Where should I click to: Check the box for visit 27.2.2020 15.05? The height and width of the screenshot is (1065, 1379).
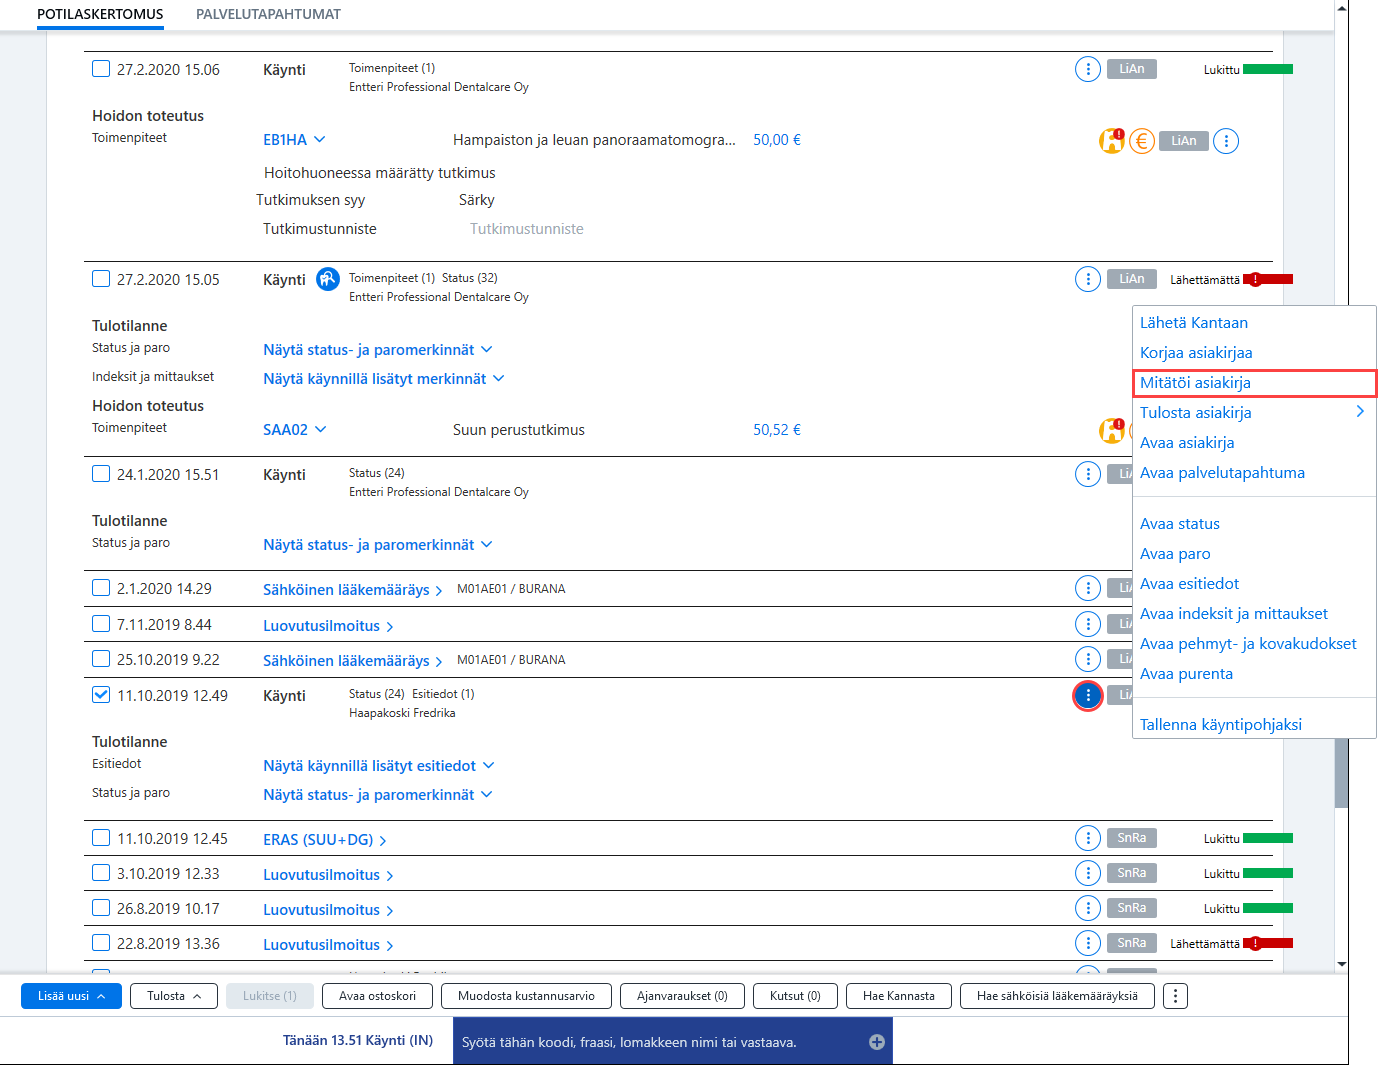click(x=101, y=279)
